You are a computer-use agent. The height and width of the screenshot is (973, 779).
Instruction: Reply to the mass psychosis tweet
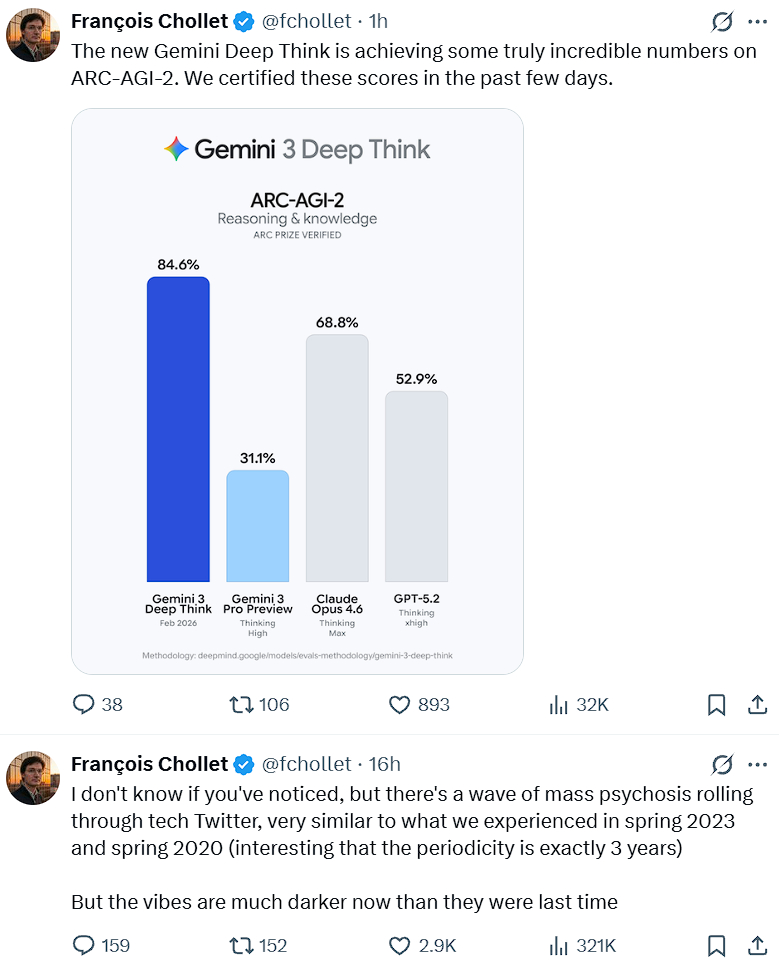pos(84,945)
